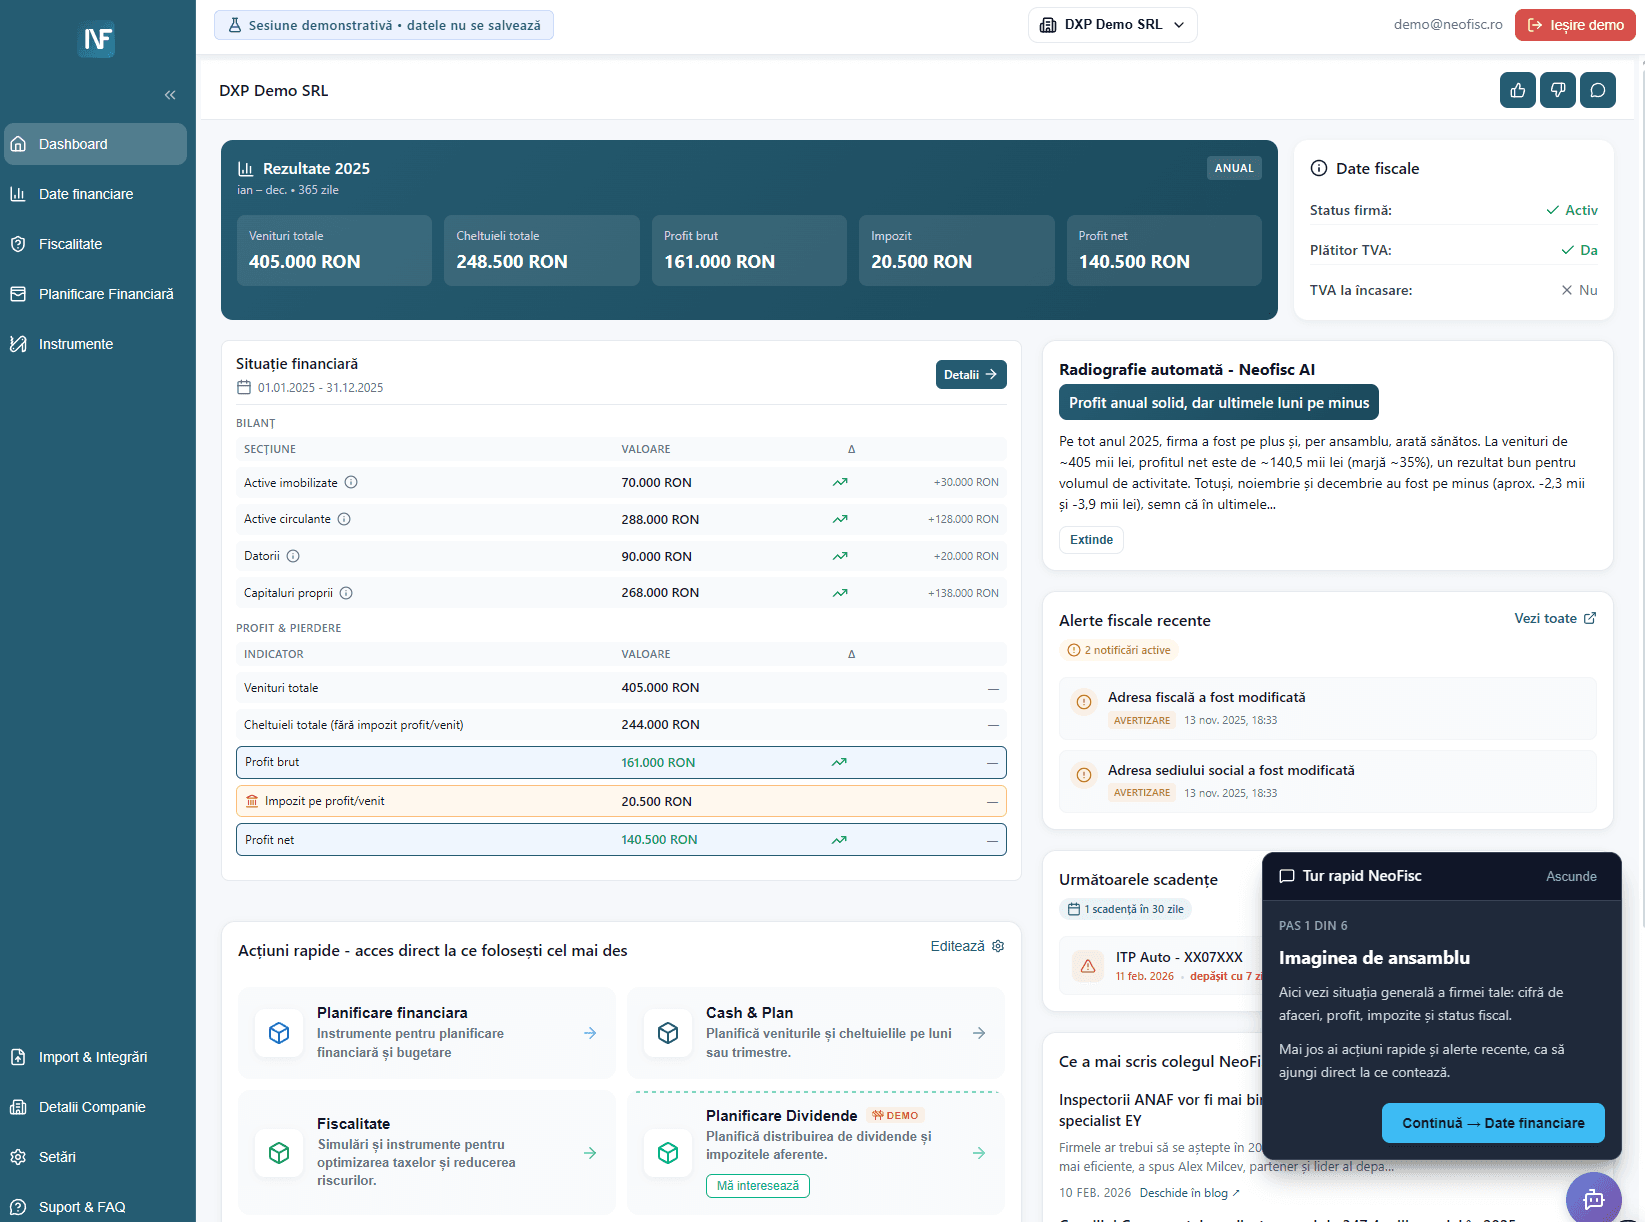Give thumbs down feedback icon
The width and height of the screenshot is (1645, 1222).
[x=1557, y=90]
